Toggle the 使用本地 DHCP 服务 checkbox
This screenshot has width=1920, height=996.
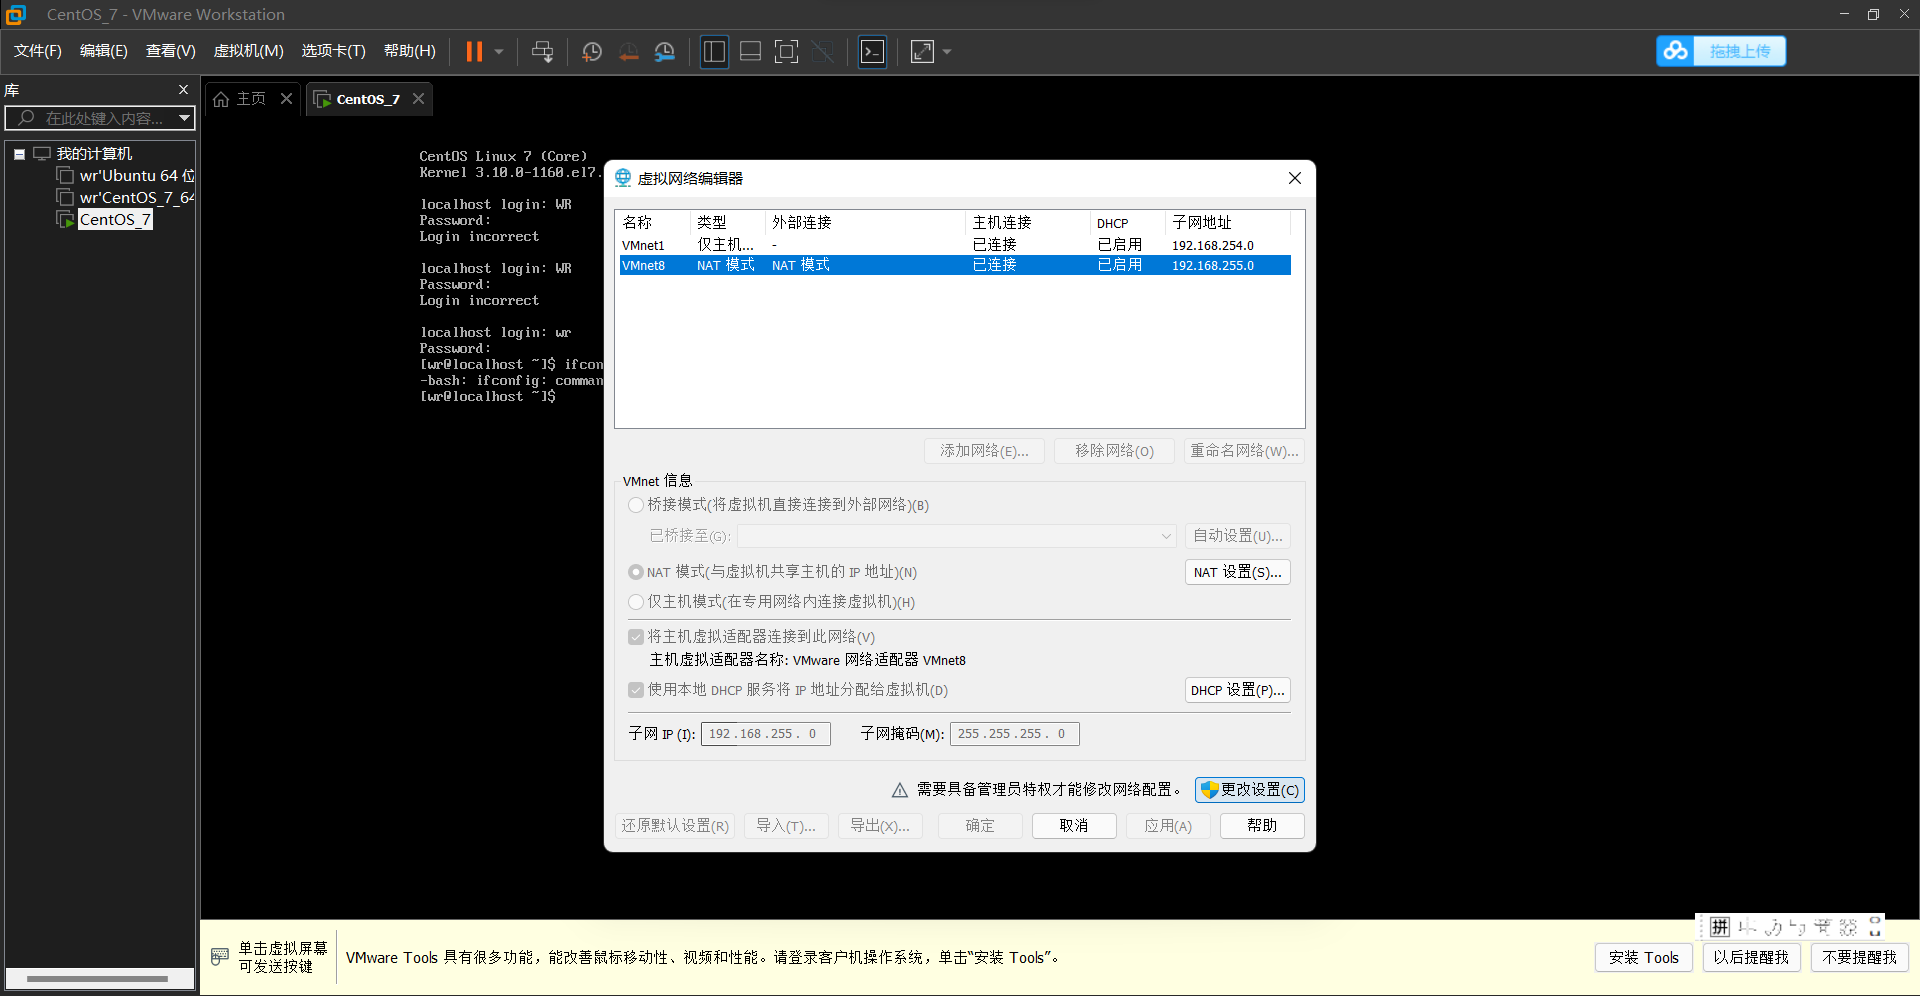point(636,690)
